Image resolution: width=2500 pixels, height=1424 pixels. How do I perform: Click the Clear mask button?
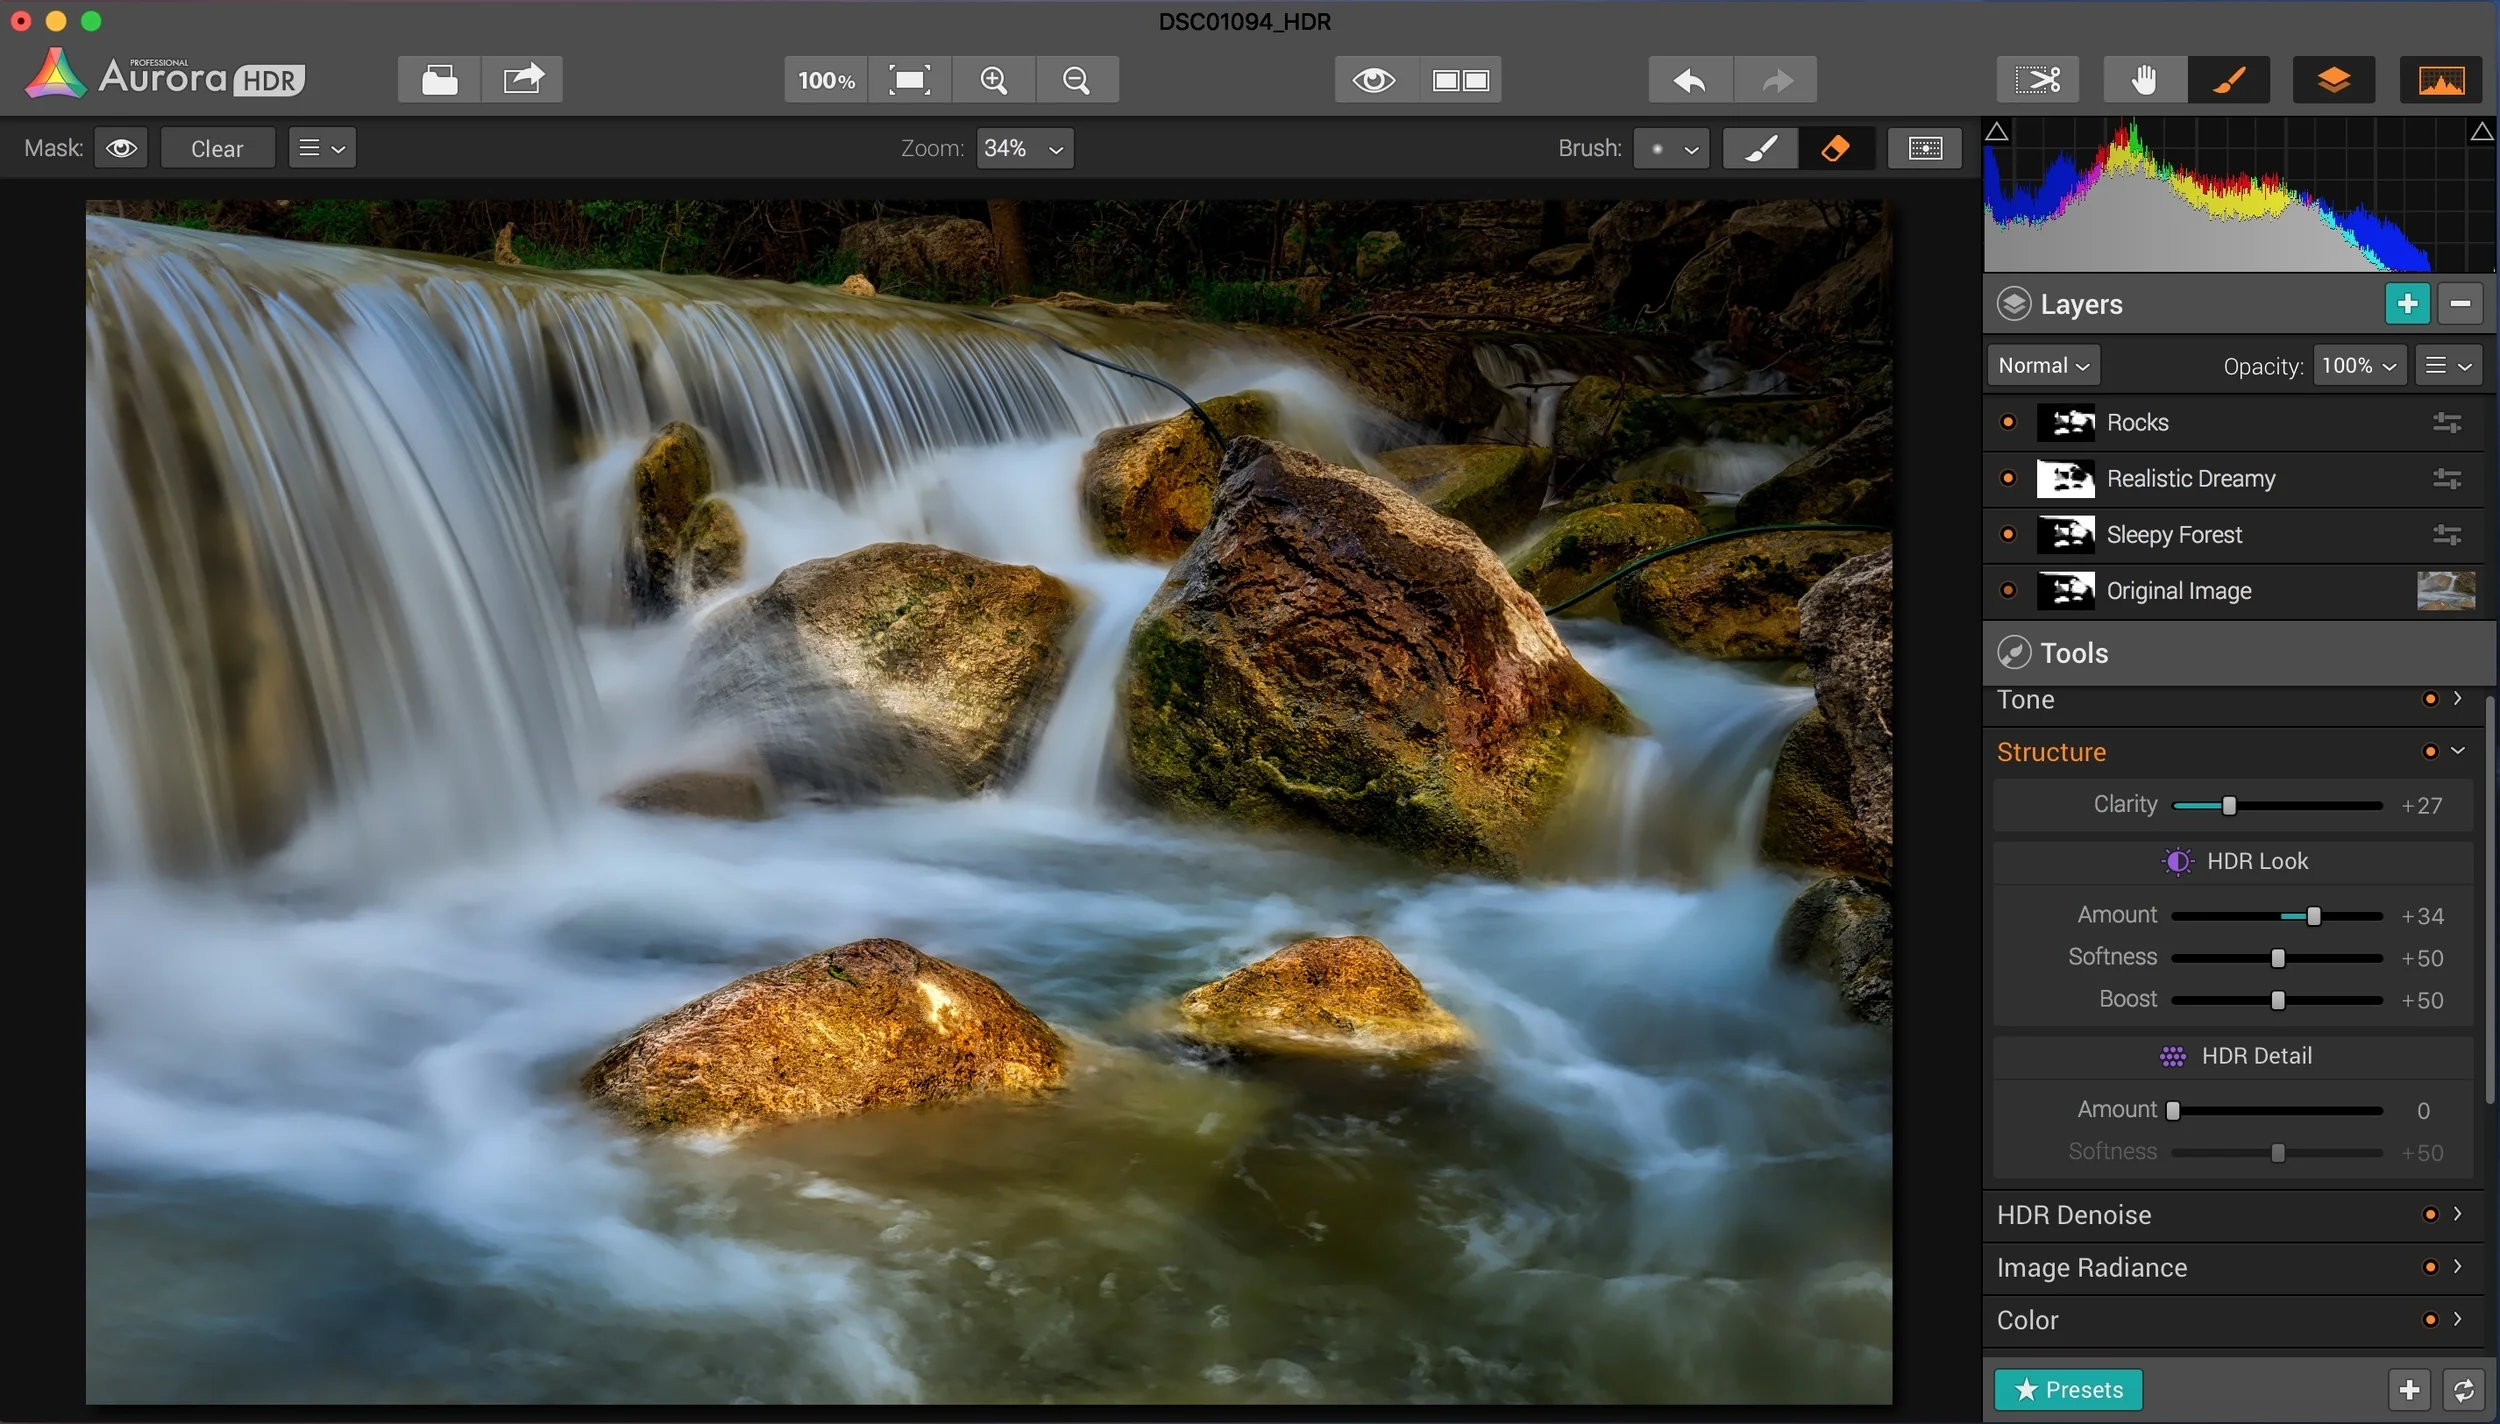pyautogui.click(x=217, y=148)
